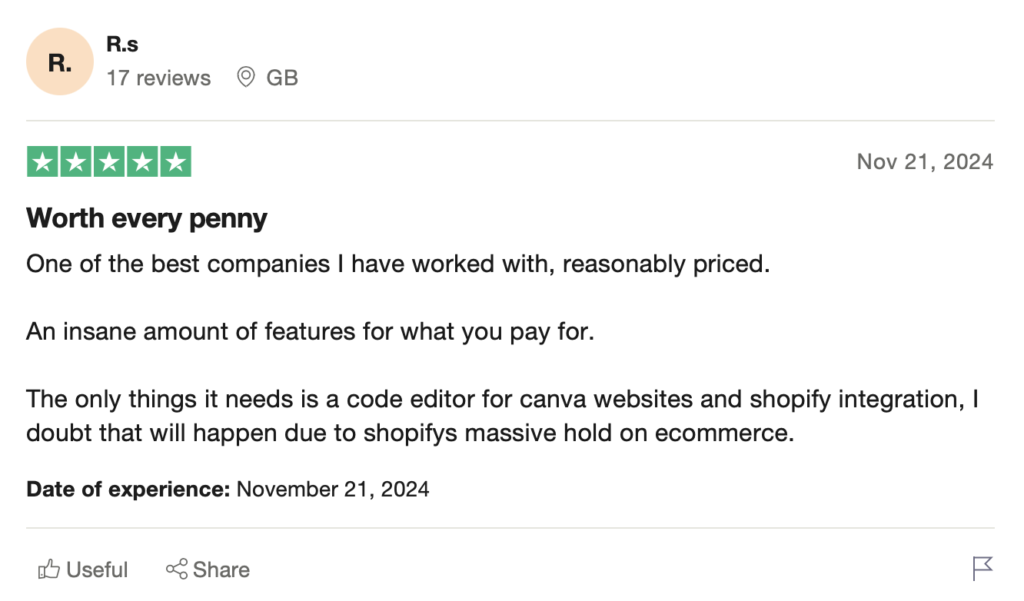
Task: Click the first green rating star
Action: [42, 162]
